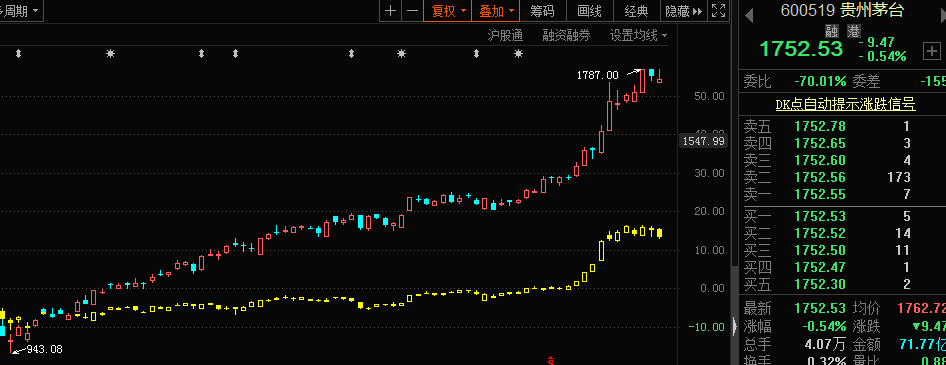Click the 委比 -70.01% value
Image resolution: width=946 pixels, height=365 pixels.
coord(821,81)
